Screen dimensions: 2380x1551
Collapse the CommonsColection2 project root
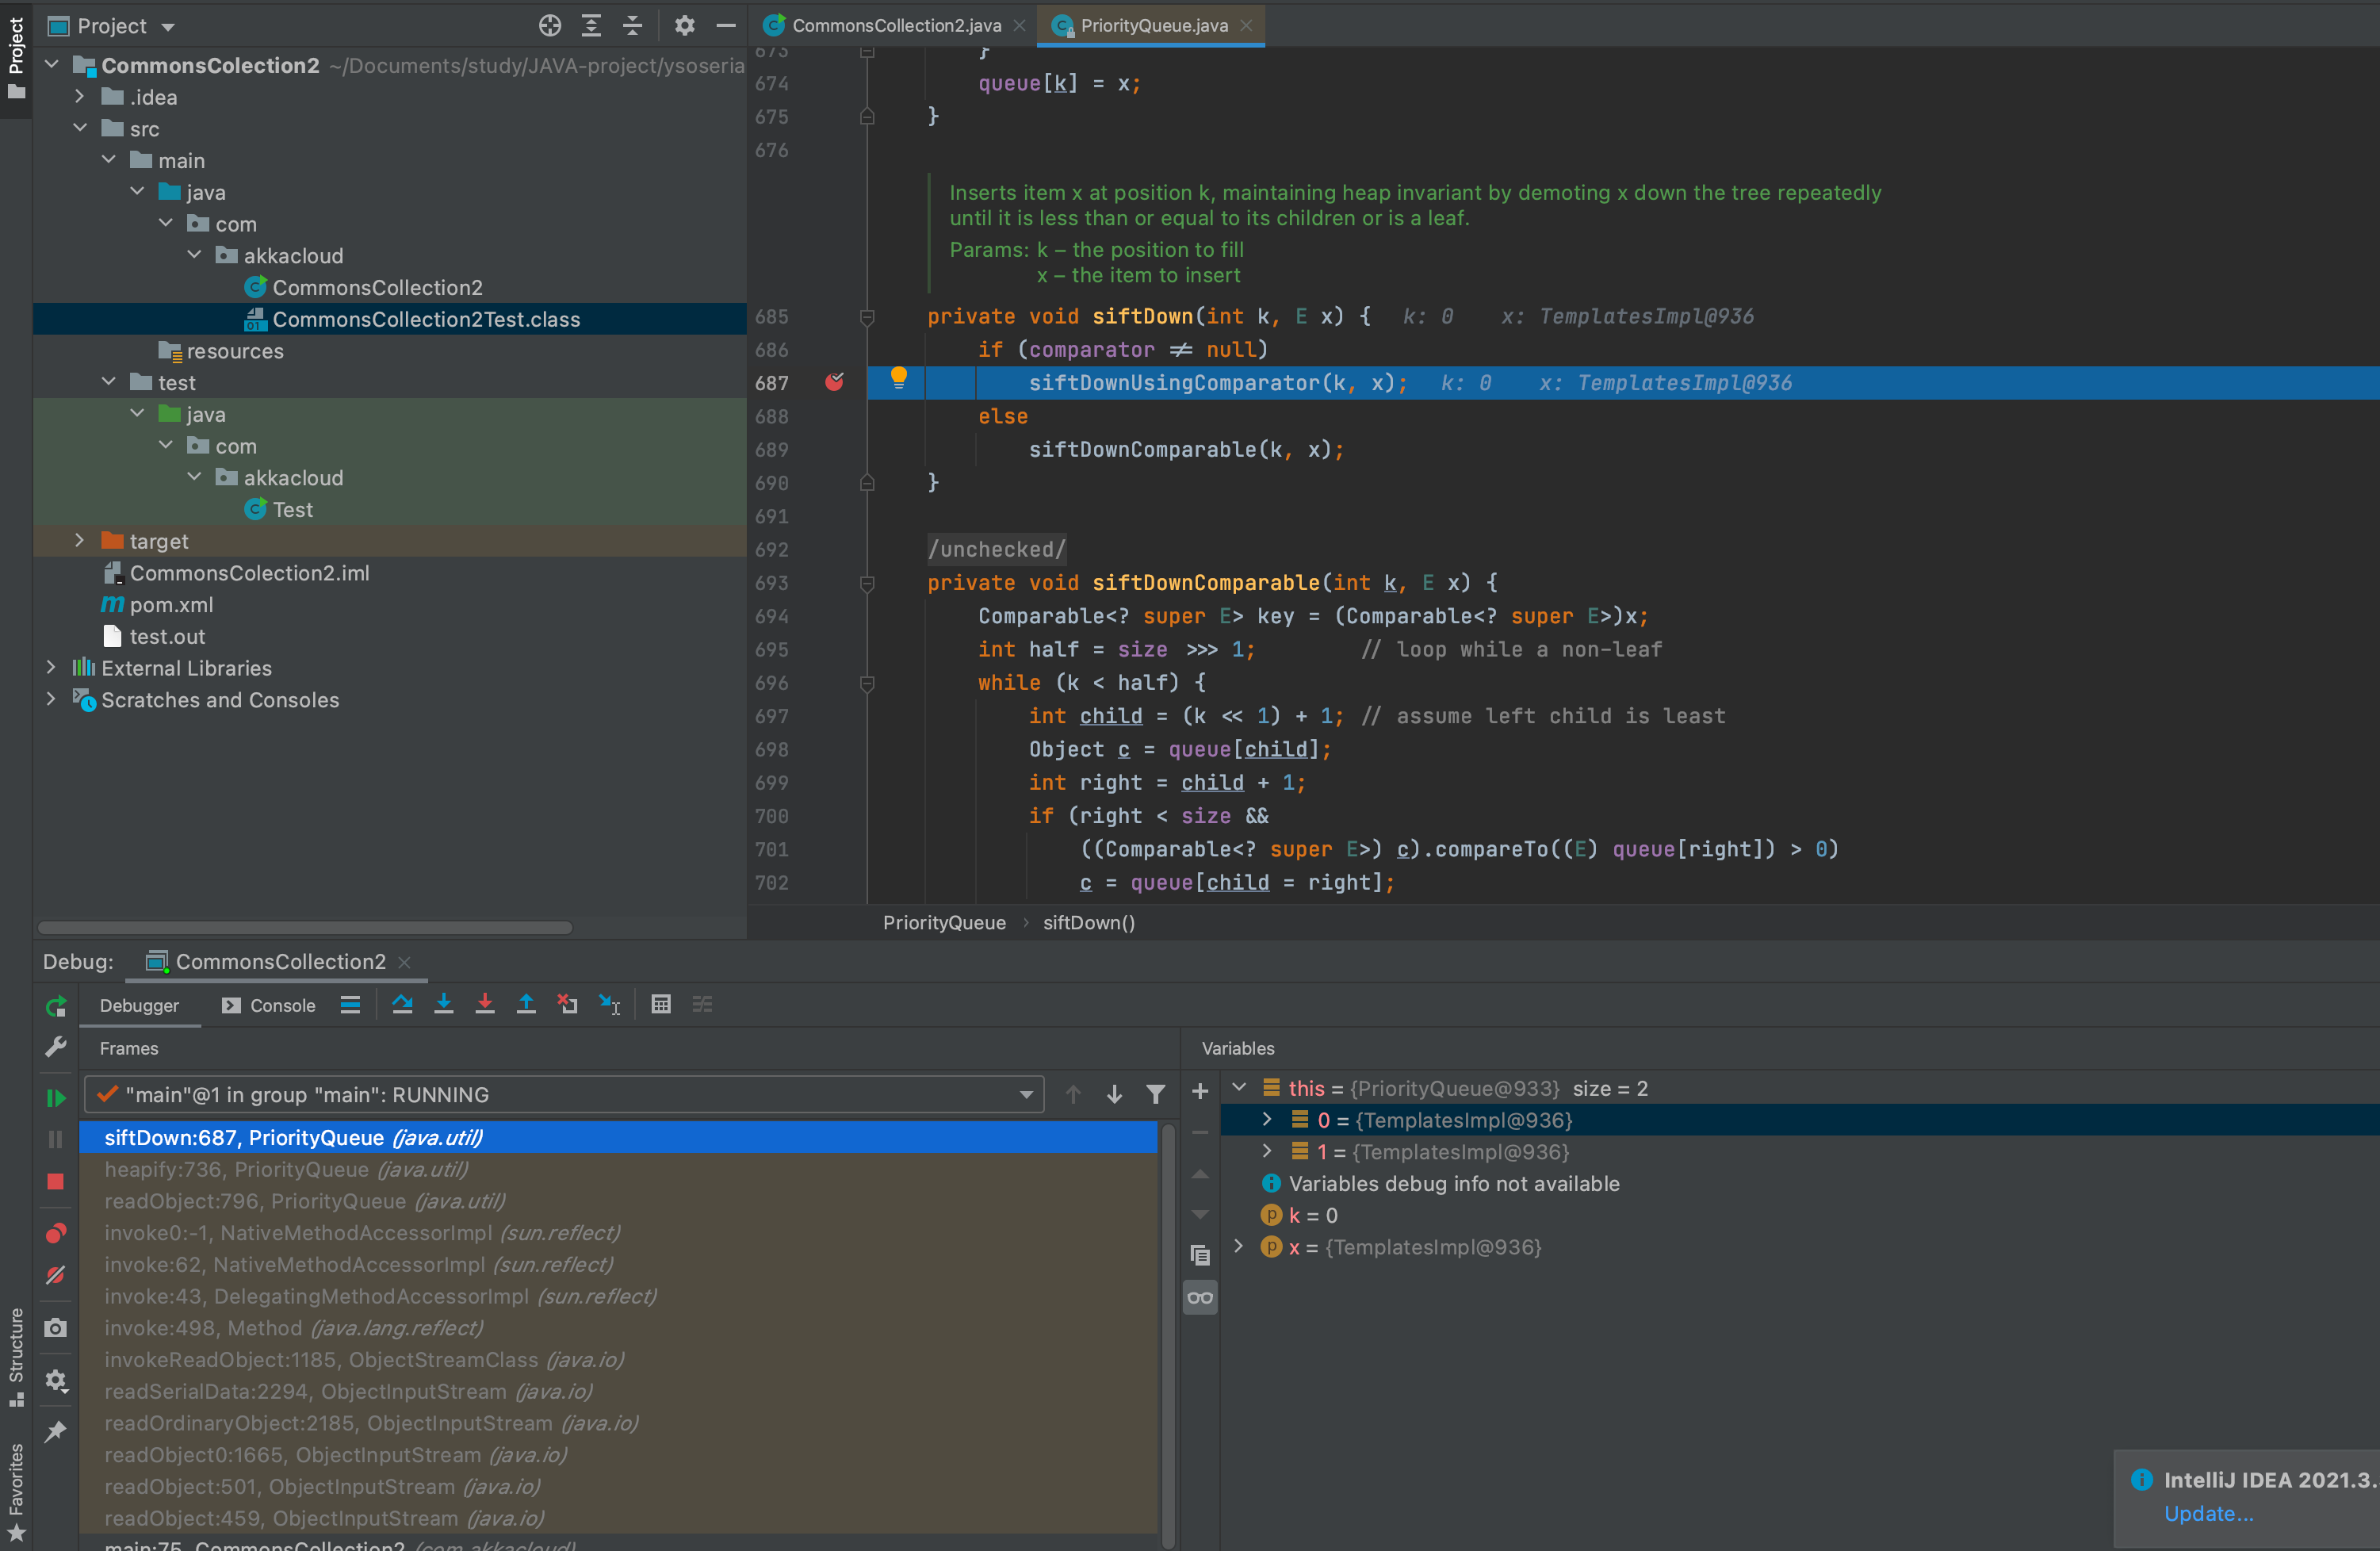click(x=52, y=65)
